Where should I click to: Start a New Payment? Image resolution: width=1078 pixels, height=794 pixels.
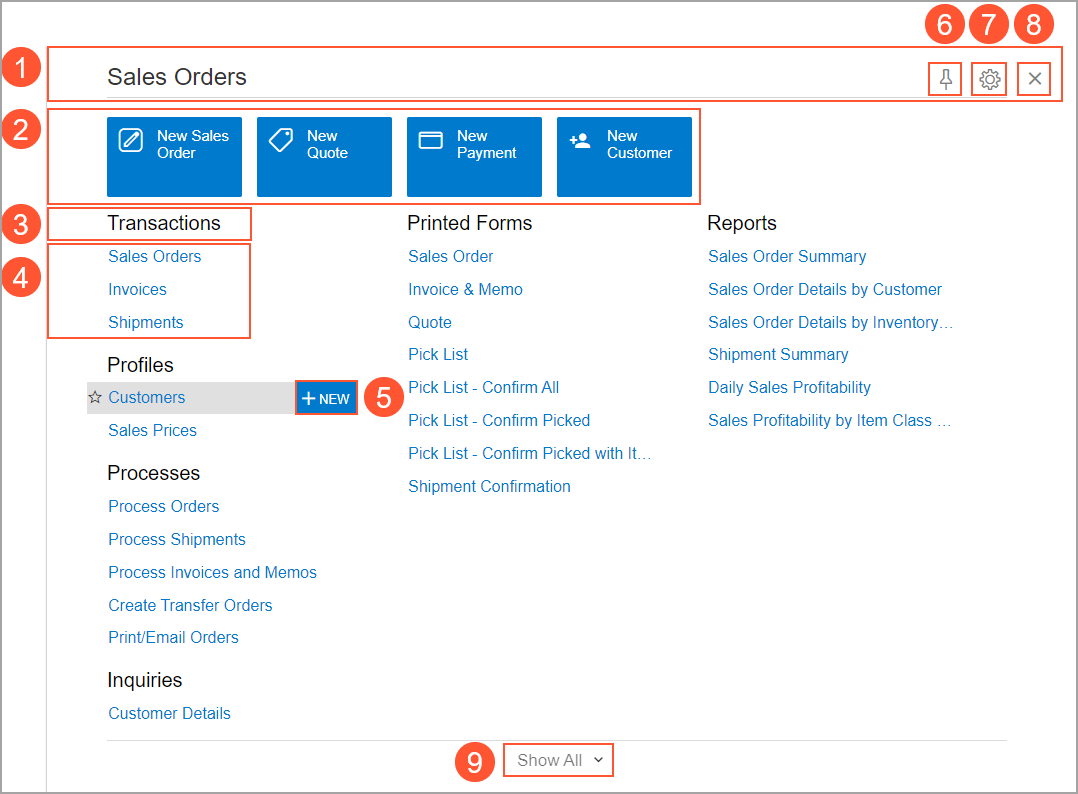[474, 157]
